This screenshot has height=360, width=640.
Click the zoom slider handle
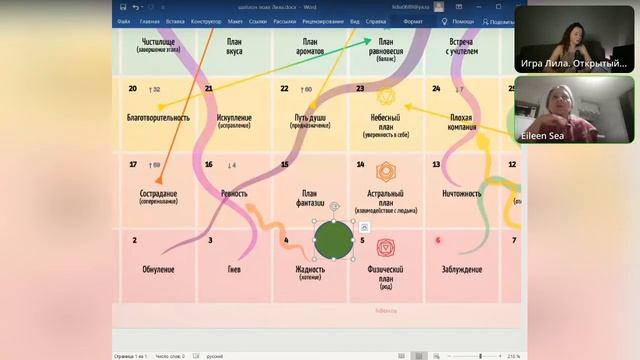480,356
